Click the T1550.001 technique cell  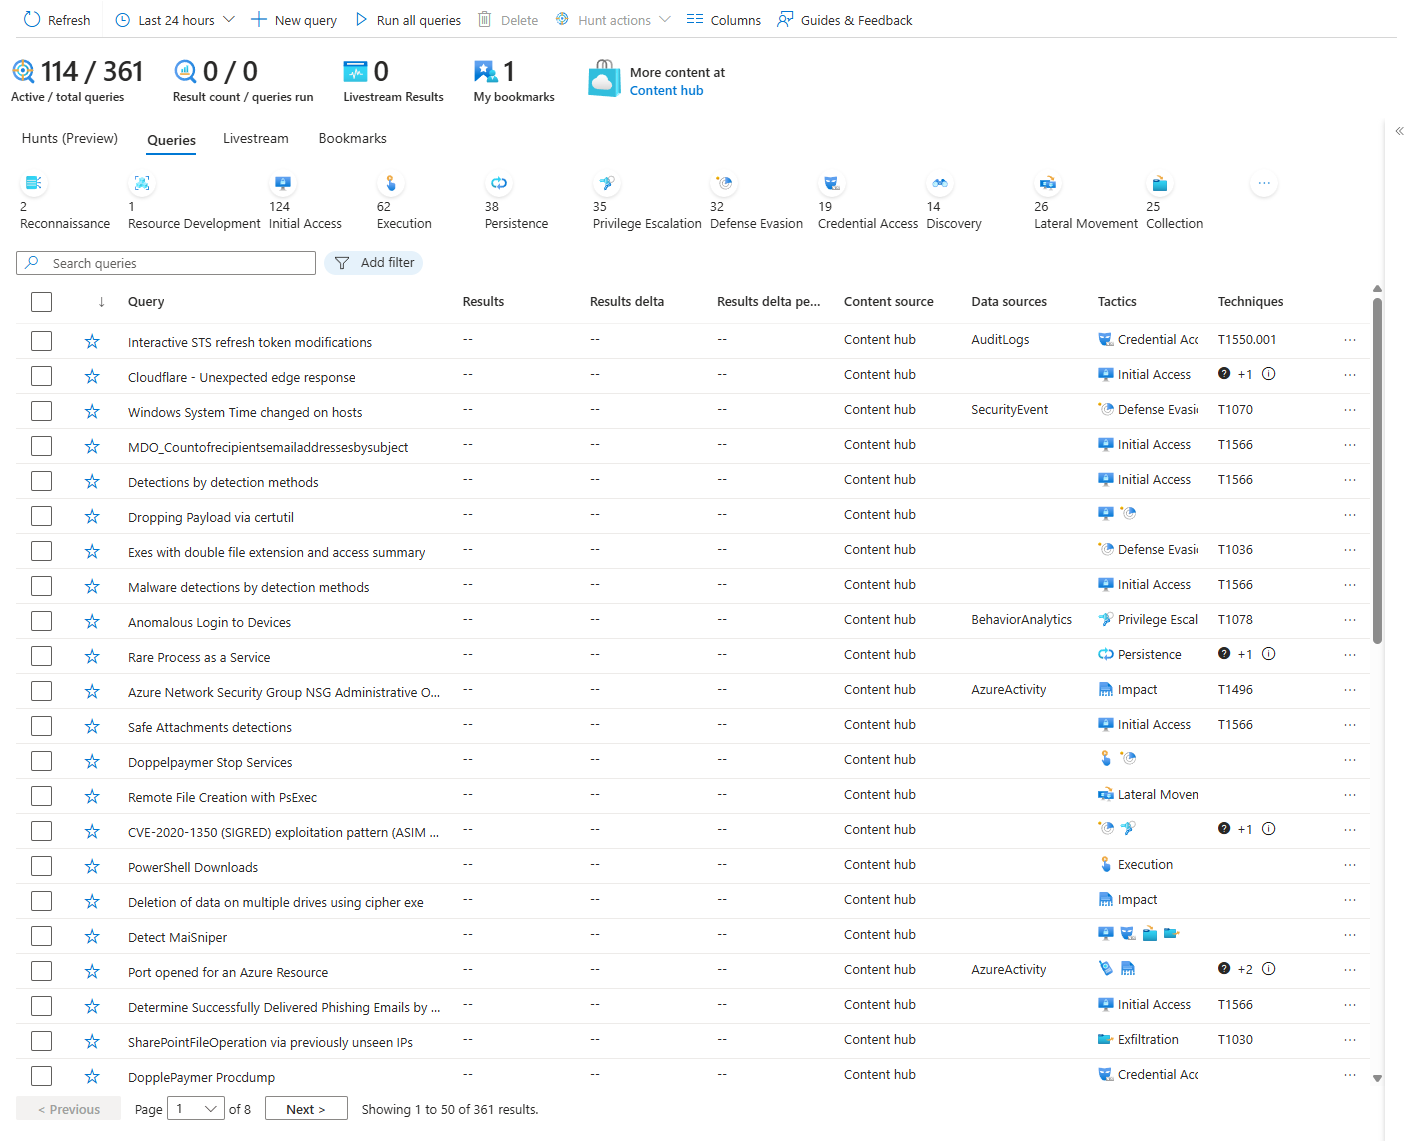click(1246, 340)
